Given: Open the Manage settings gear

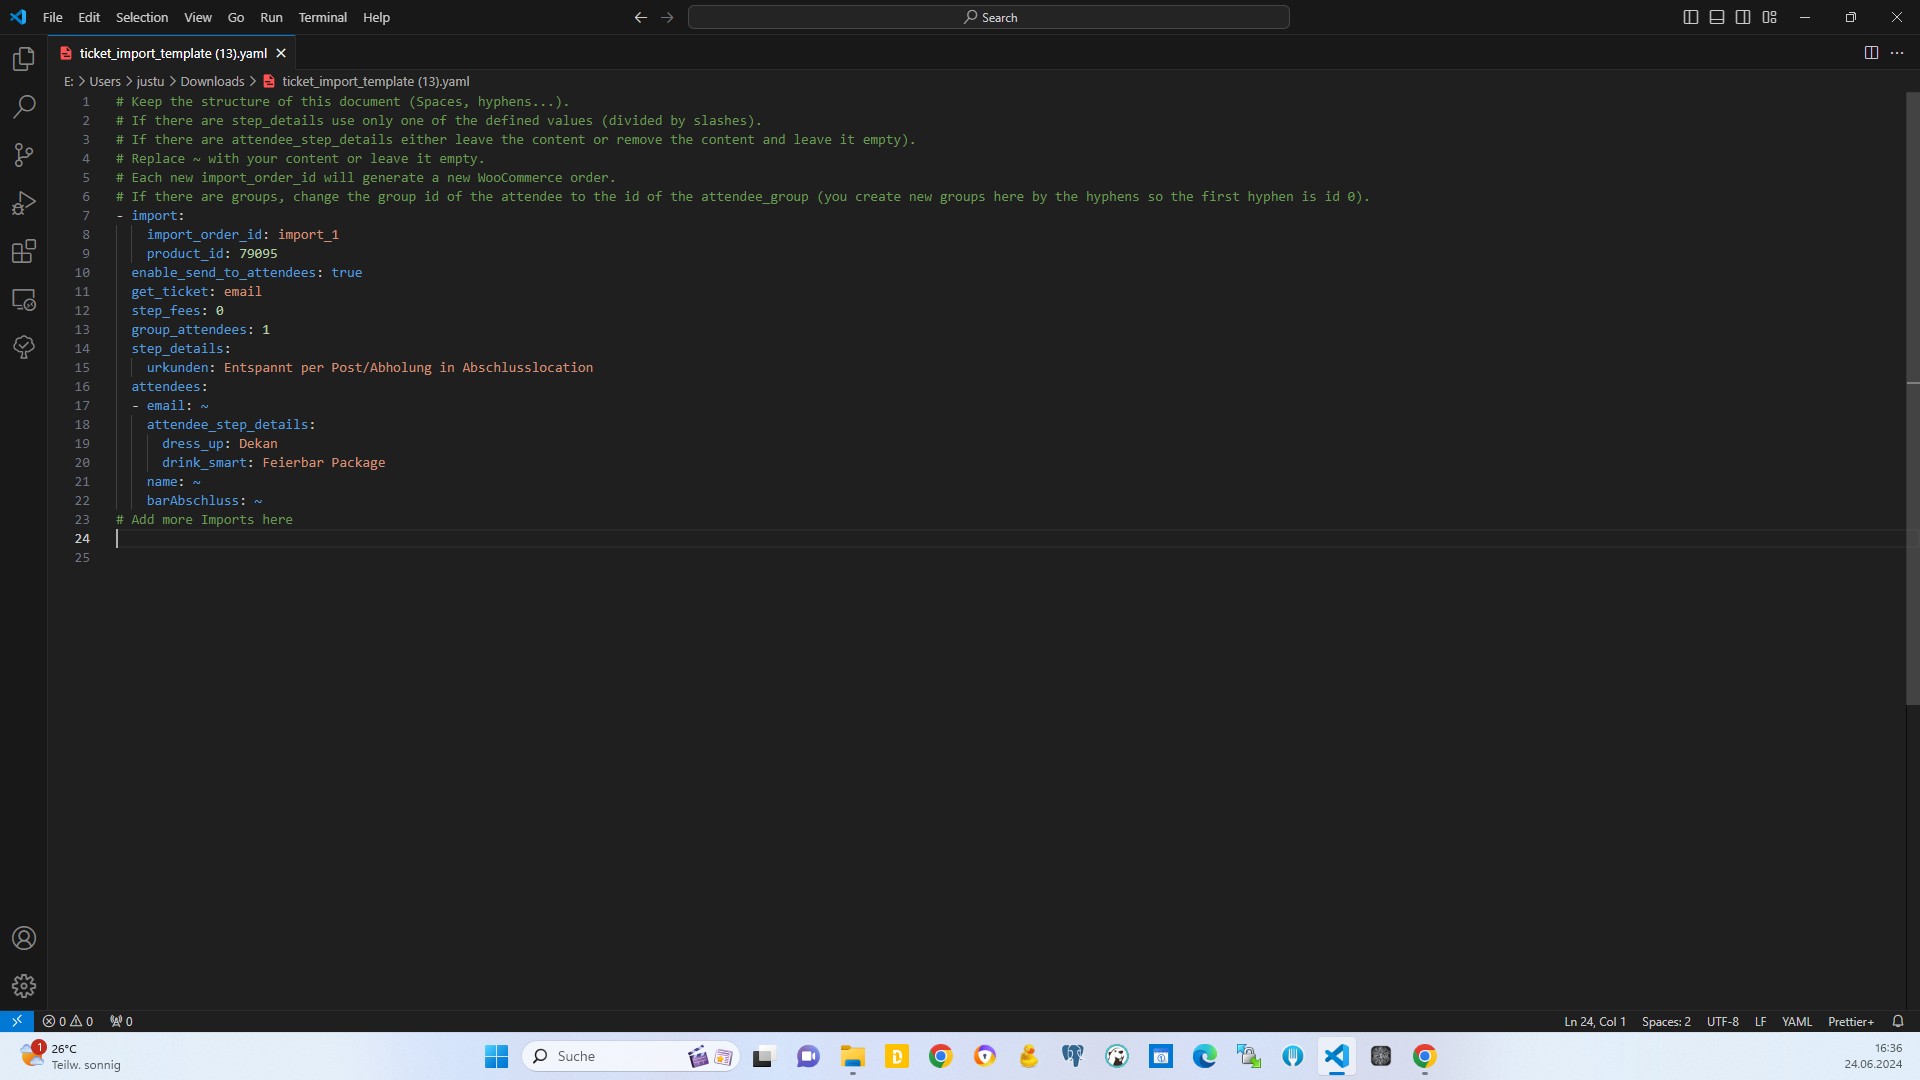Looking at the screenshot, I should pyautogui.click(x=24, y=986).
